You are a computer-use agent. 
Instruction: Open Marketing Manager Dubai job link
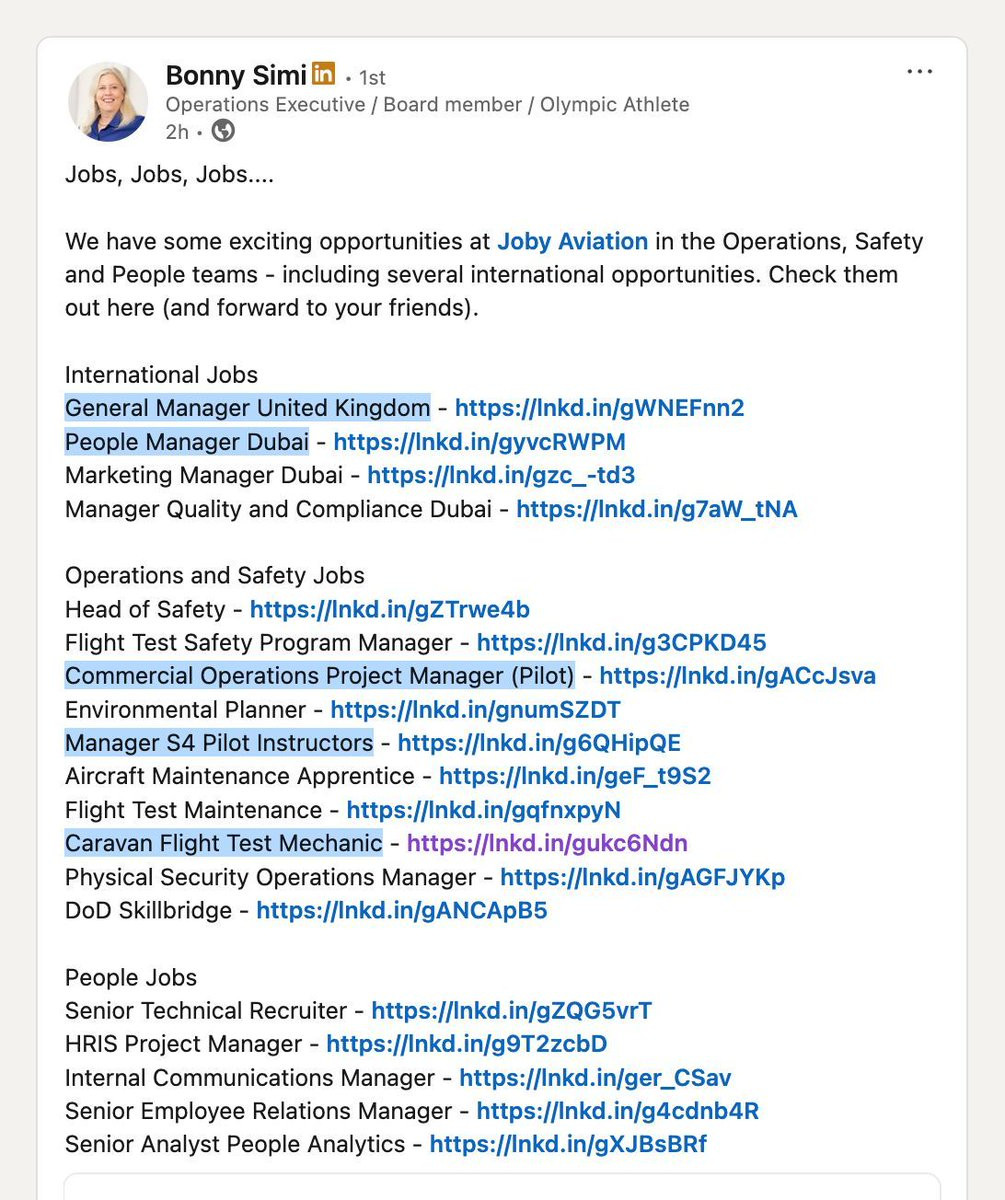pos(501,475)
